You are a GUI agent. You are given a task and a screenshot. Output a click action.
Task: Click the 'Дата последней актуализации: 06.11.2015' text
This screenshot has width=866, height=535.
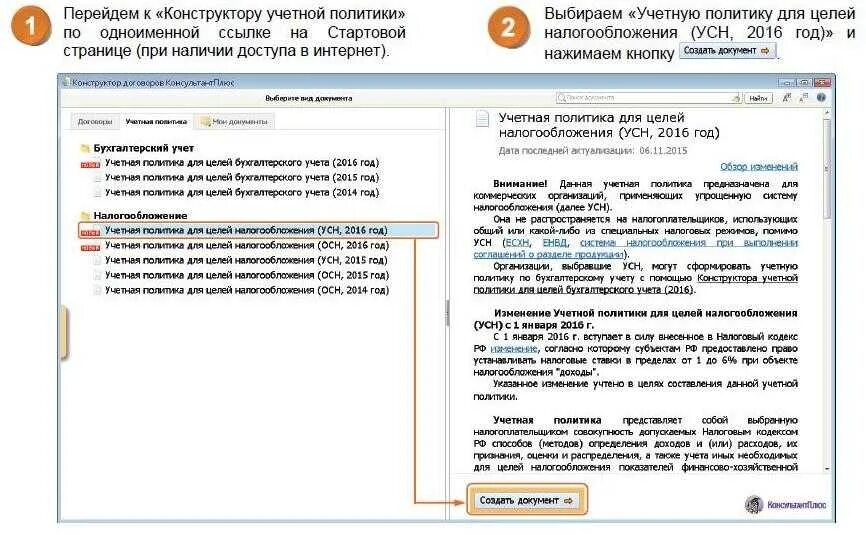(x=593, y=150)
